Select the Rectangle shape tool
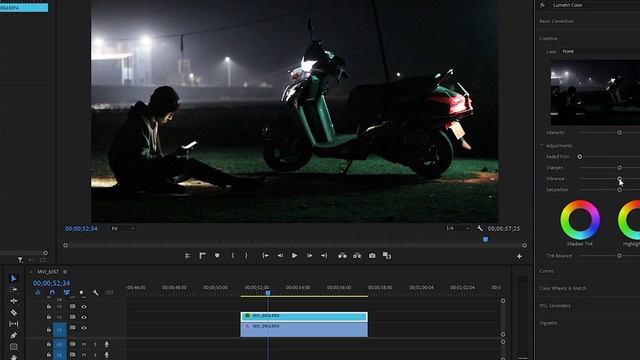Image resolution: width=640 pixels, height=360 pixels. [x=13, y=347]
